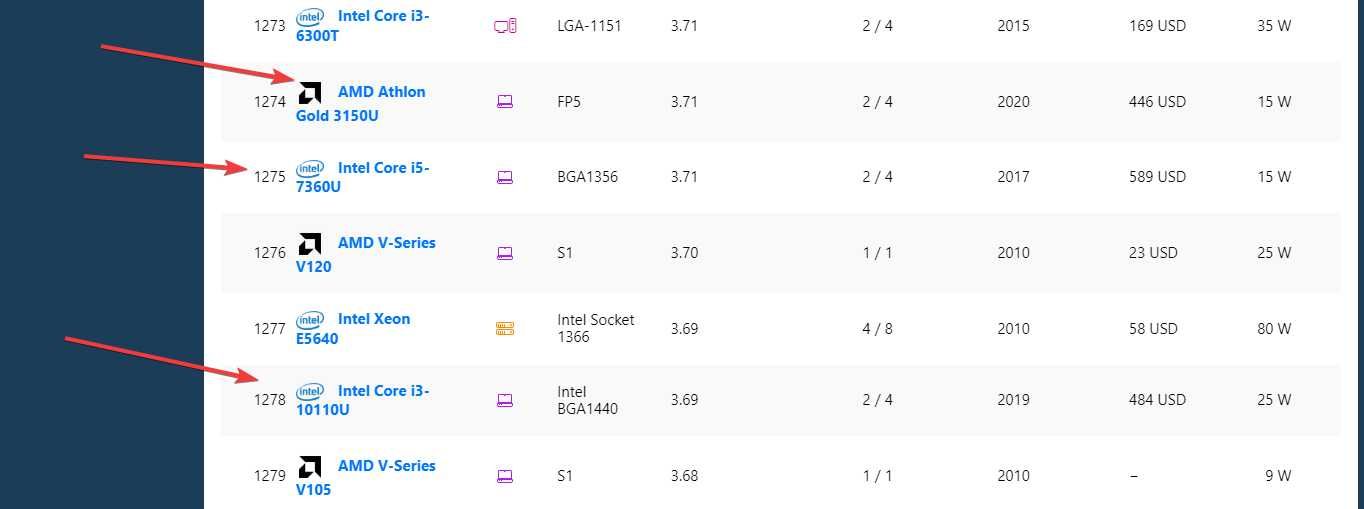Viewport: 1364px width, 509px height.
Task: Click the Intel logo beside Core i3-6300T
Action: click(310, 17)
